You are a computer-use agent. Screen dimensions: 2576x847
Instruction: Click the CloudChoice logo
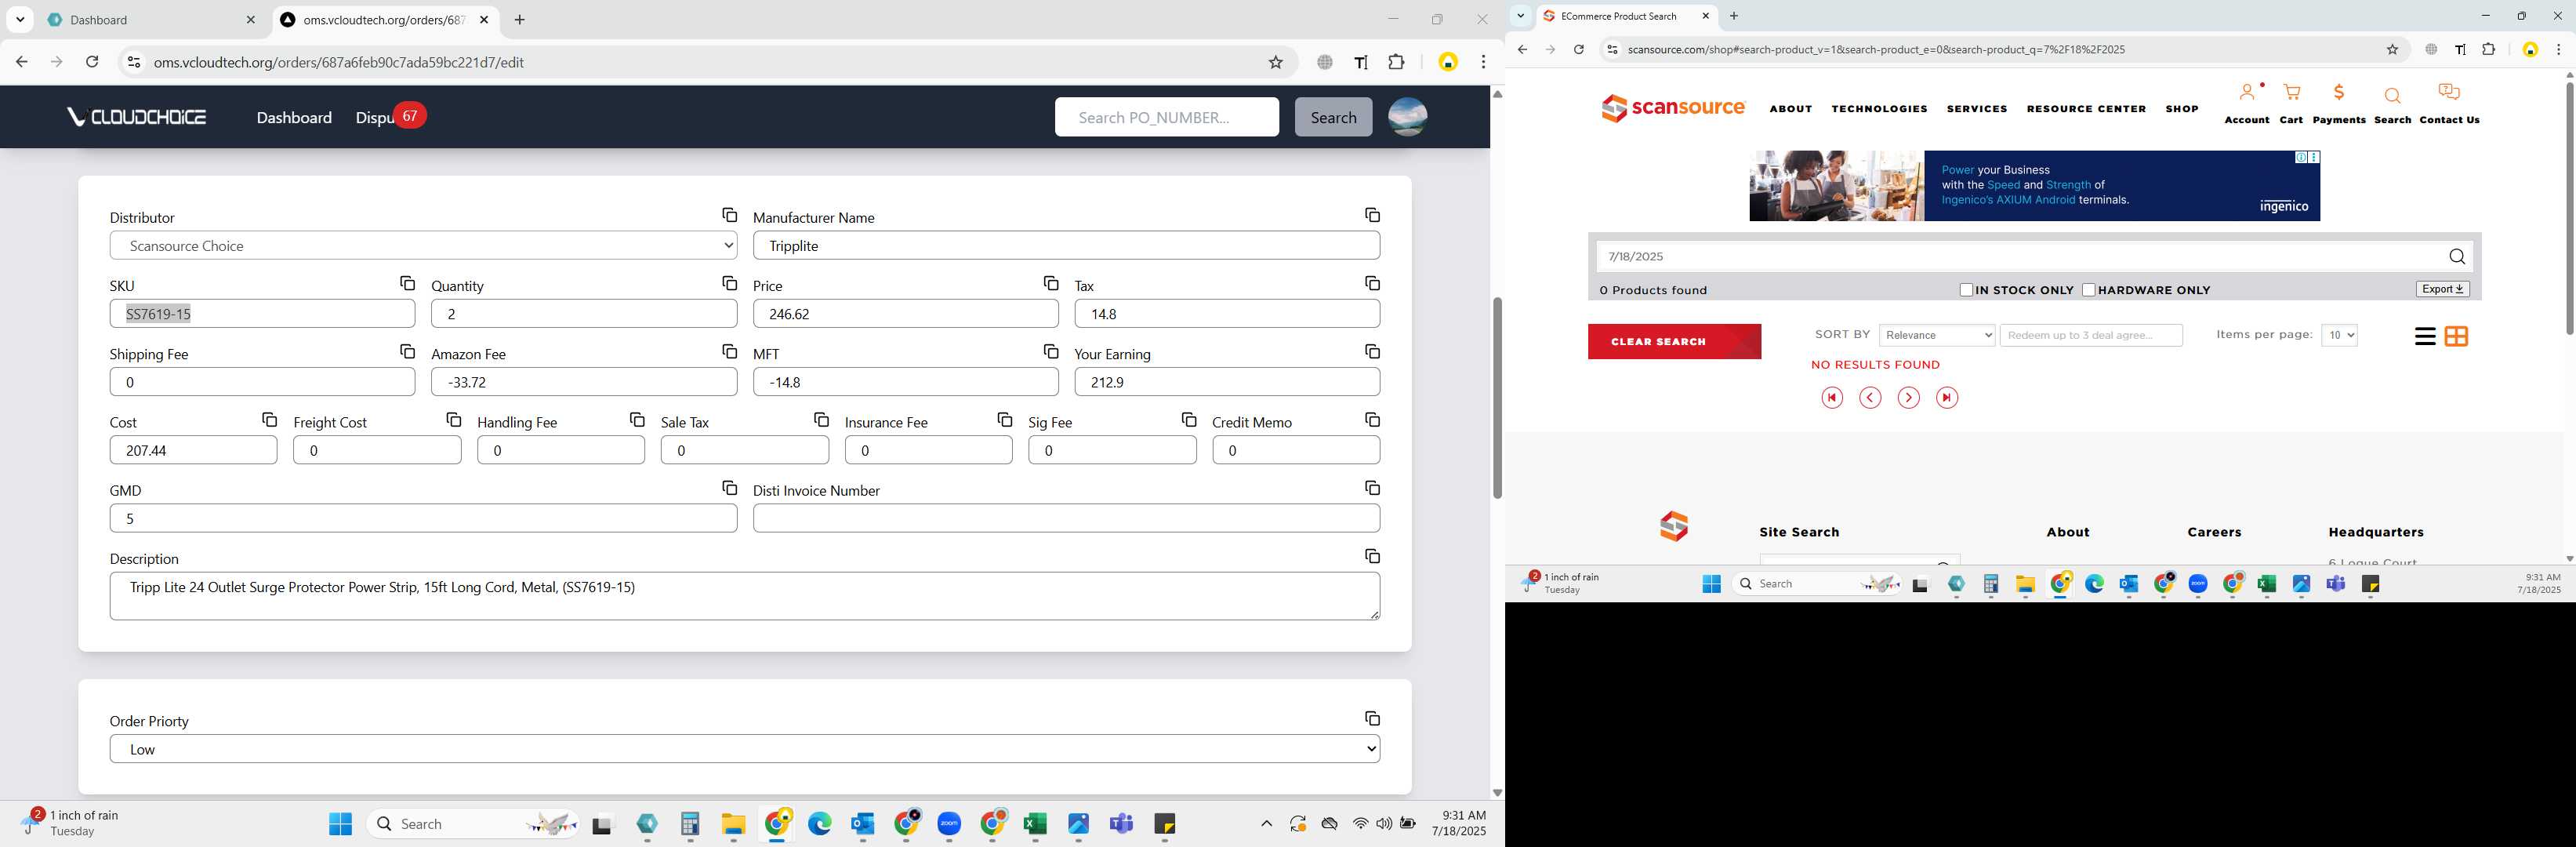coord(136,117)
